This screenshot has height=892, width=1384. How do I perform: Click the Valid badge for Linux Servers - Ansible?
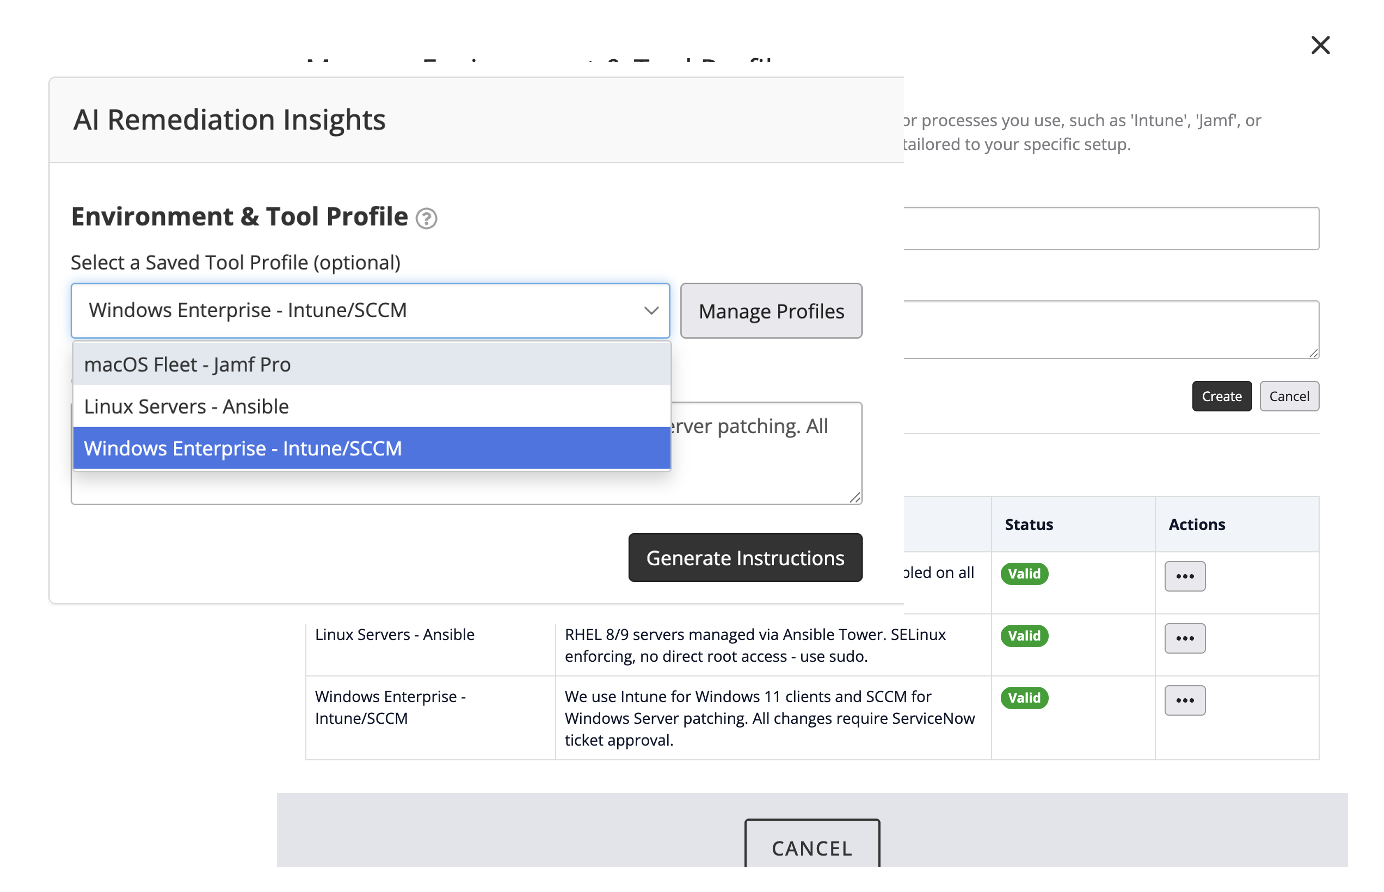coord(1024,636)
